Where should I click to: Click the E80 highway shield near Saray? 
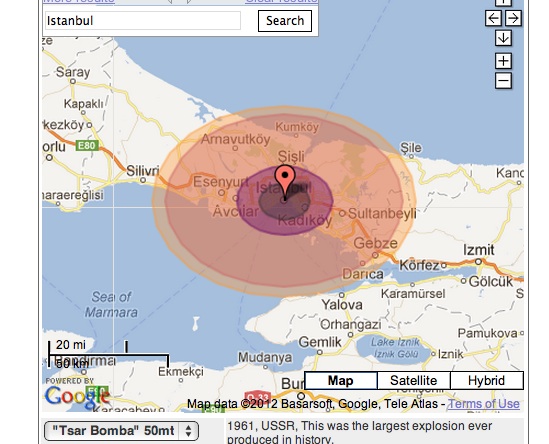click(x=87, y=145)
